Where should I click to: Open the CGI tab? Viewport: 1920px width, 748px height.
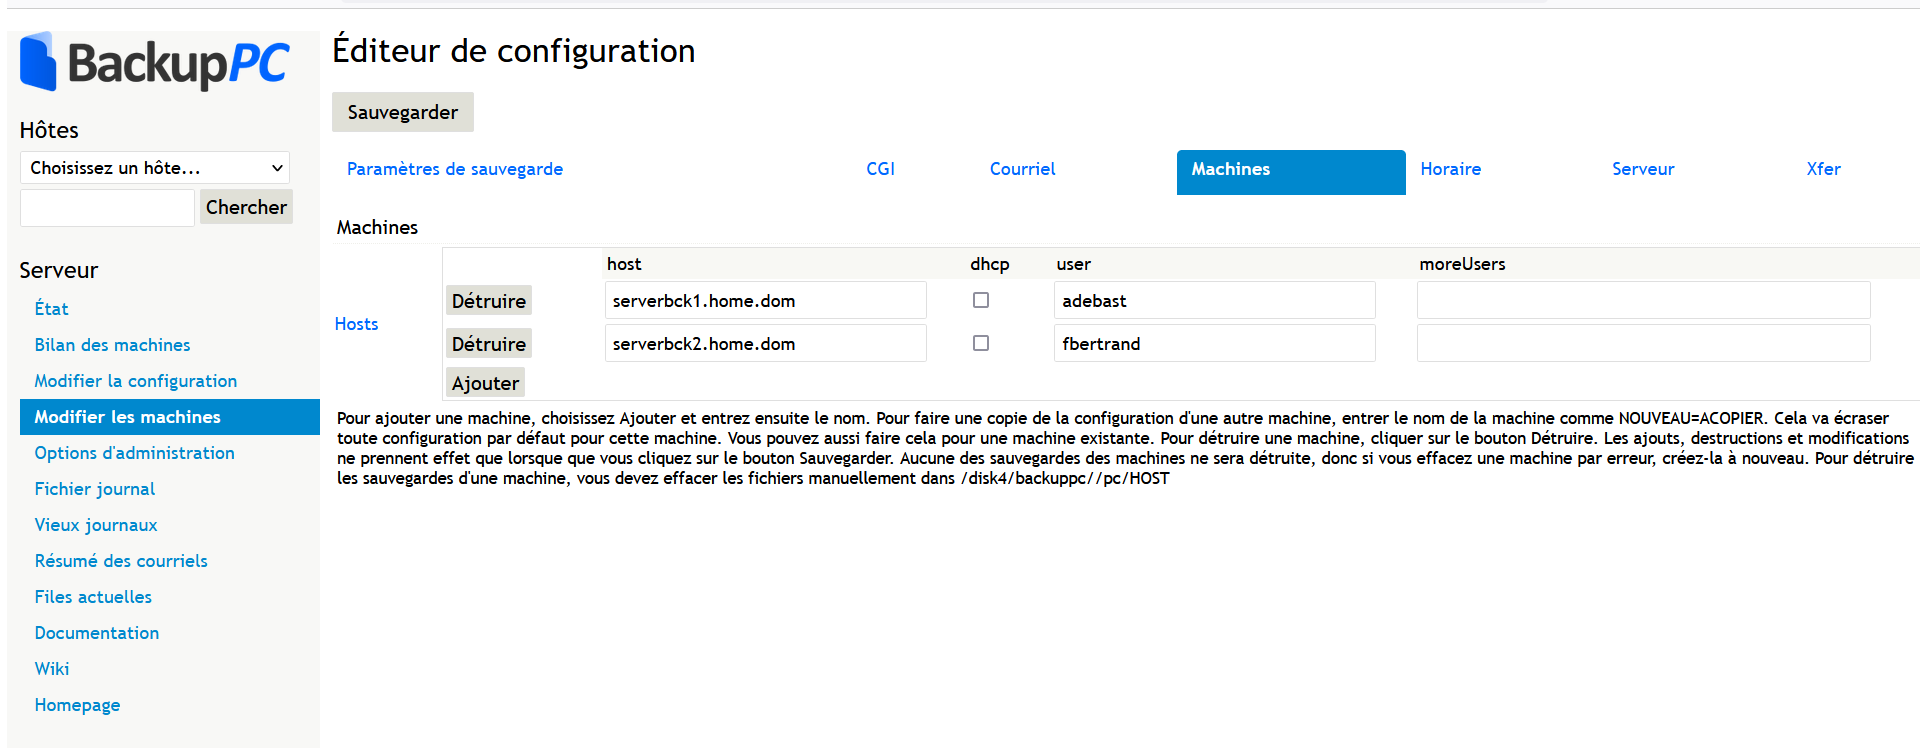[880, 169]
